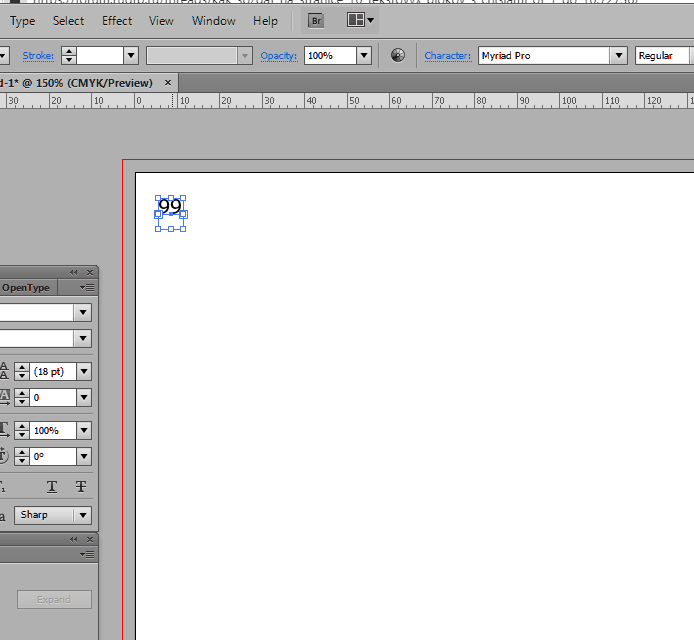Close the document tab at 150% CMYK/Preview

tap(168, 83)
